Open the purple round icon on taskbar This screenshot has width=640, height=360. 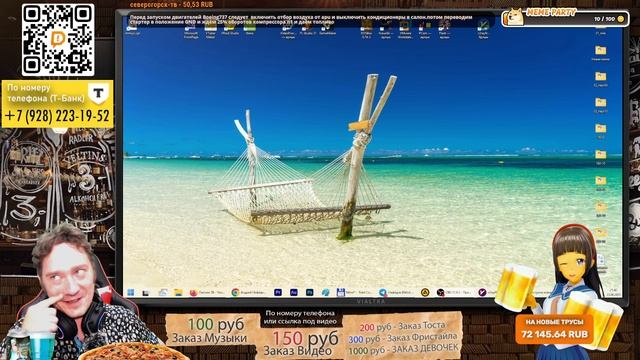pyautogui.click(x=482, y=292)
